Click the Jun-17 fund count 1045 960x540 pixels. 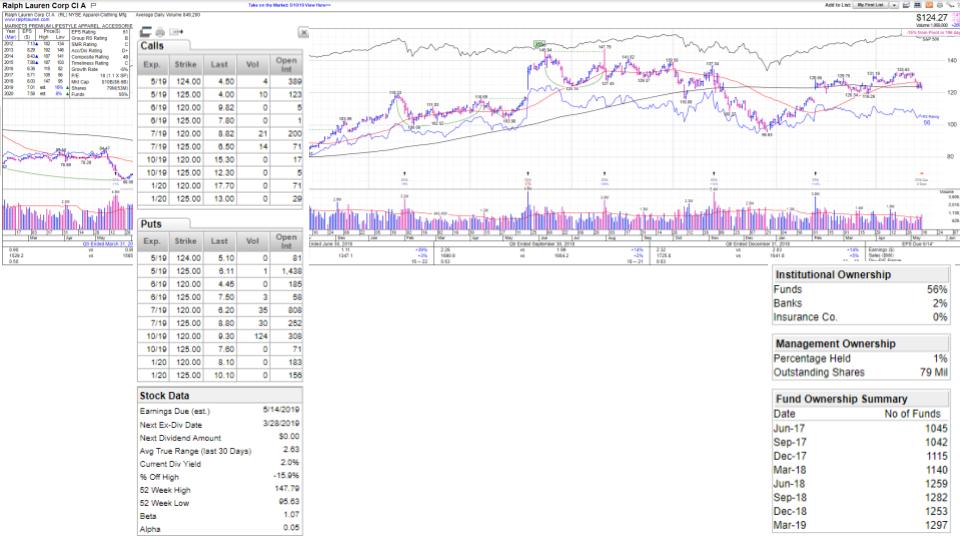(936, 429)
